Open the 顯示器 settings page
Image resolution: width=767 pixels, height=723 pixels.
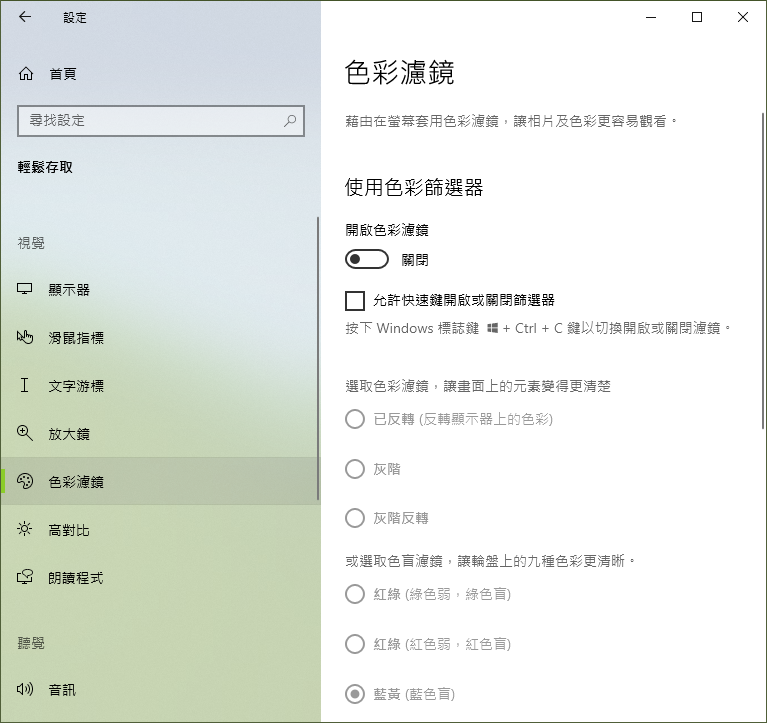[x=159, y=290]
